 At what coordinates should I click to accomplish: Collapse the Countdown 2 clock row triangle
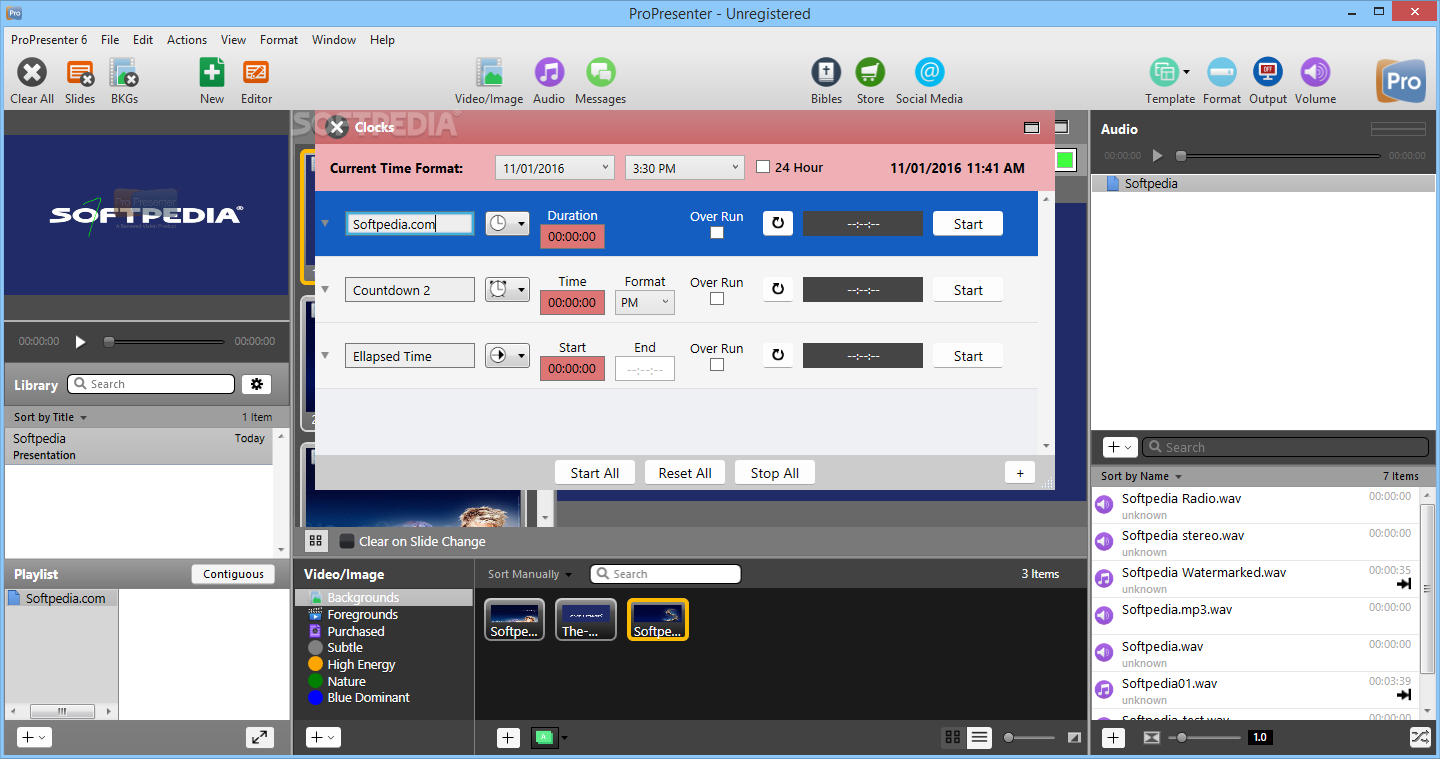pos(324,290)
